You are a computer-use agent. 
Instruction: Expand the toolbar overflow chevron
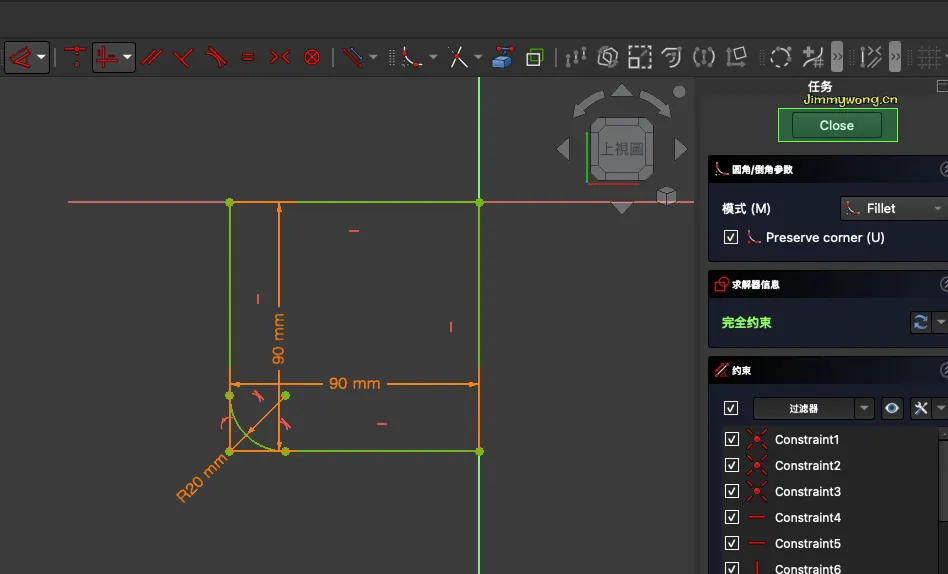pyautogui.click(x=837, y=56)
